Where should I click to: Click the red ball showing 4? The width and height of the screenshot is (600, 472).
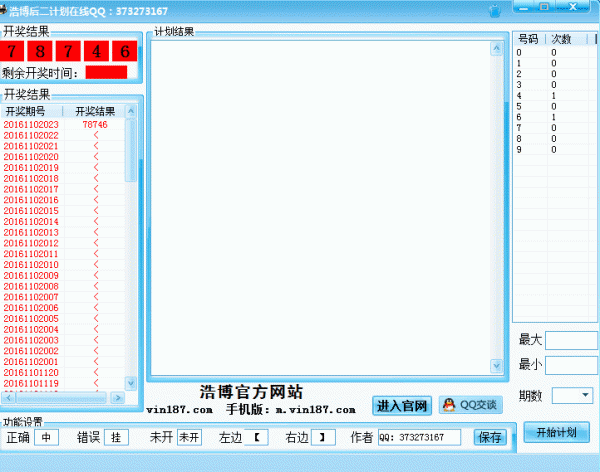pos(96,51)
